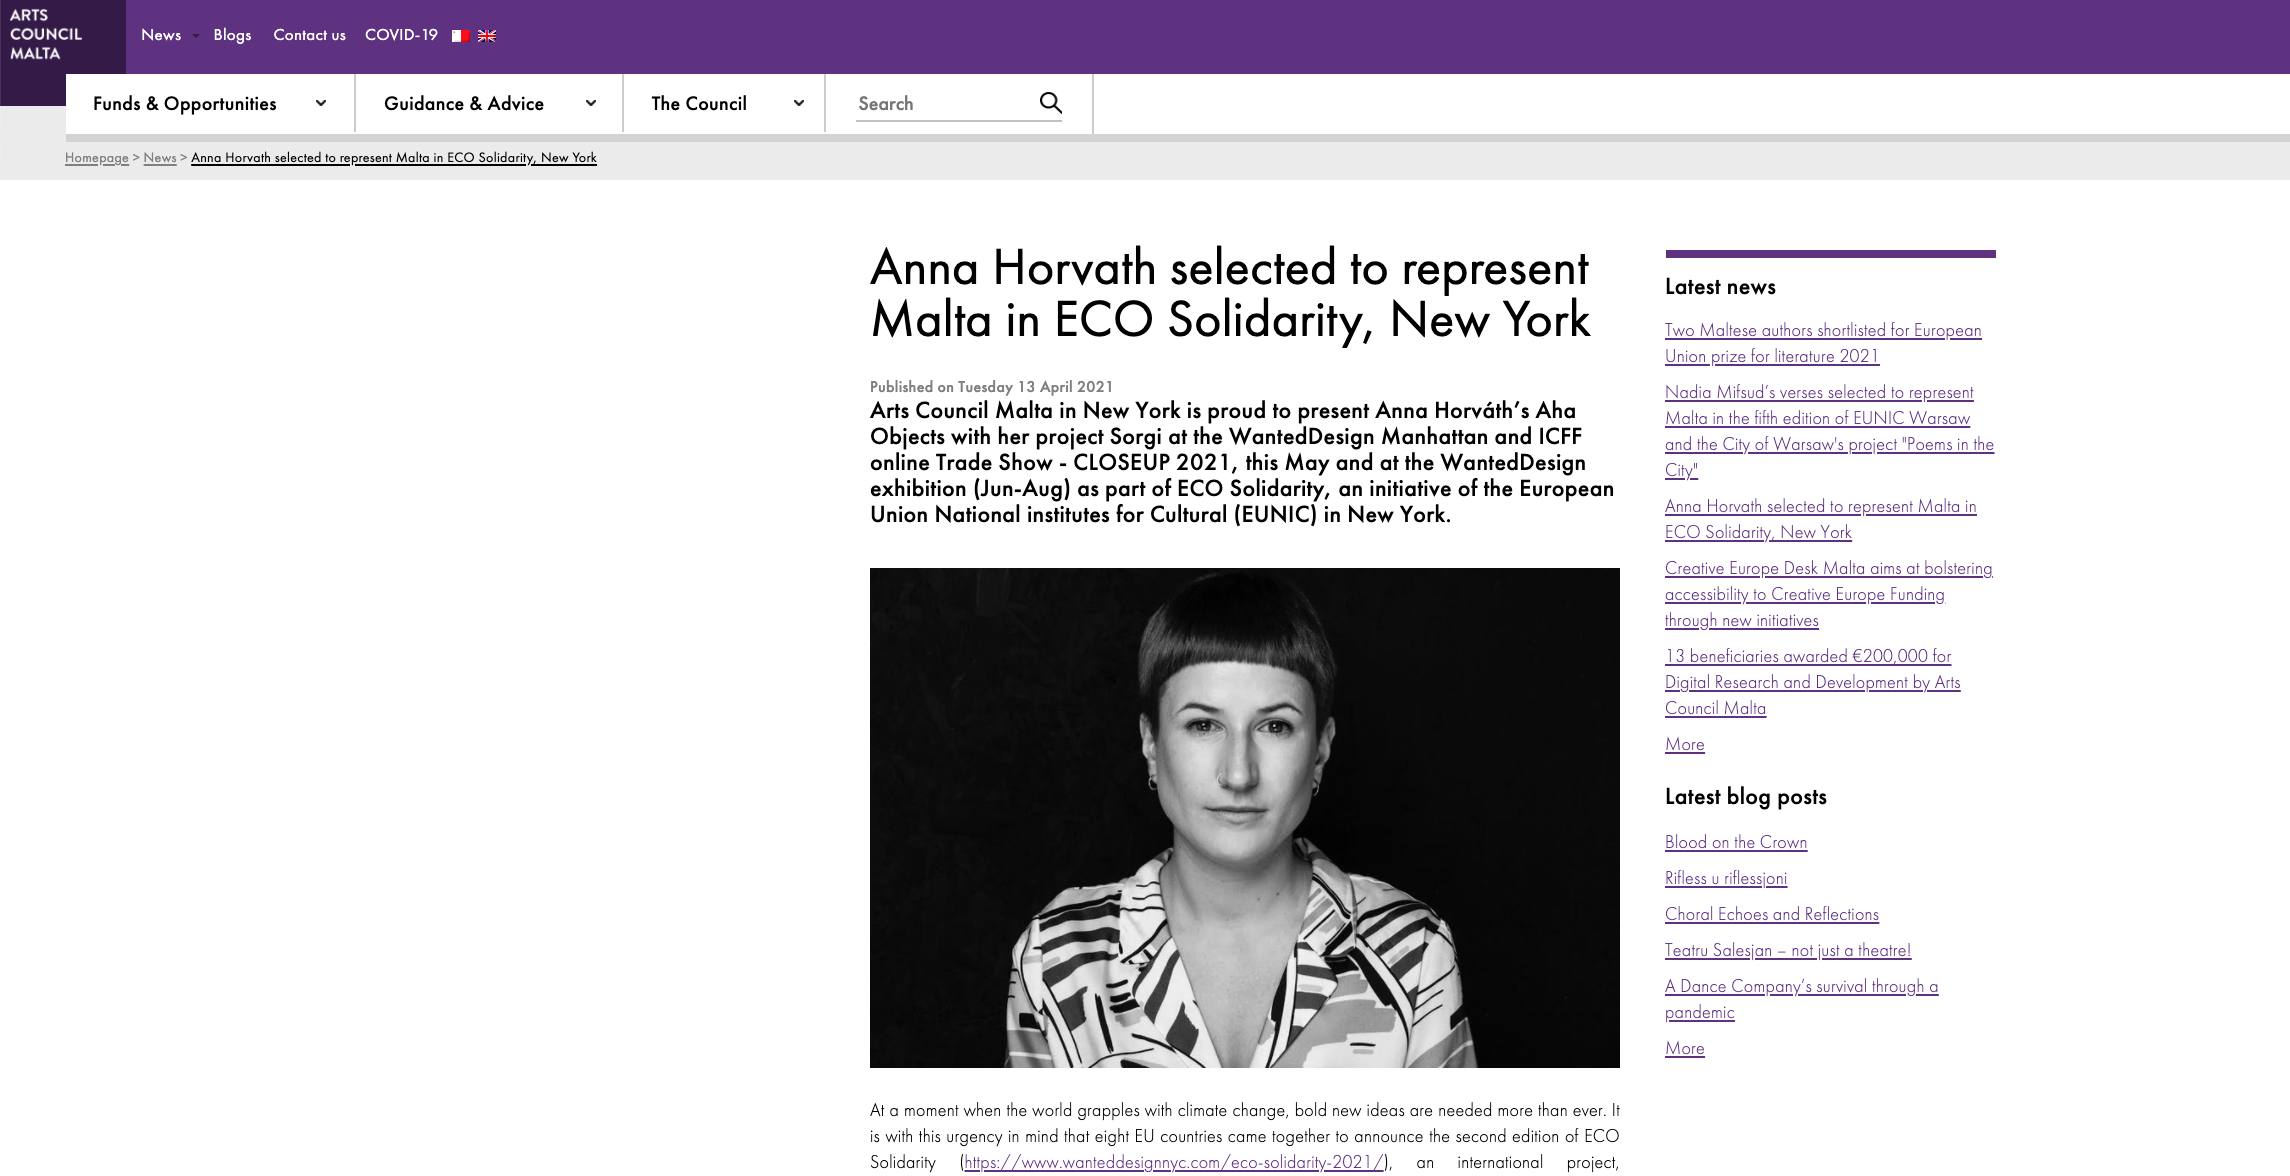2290x1176 pixels.
Task: Open the Guidance & Advice menu chevron
Action: coord(591,103)
